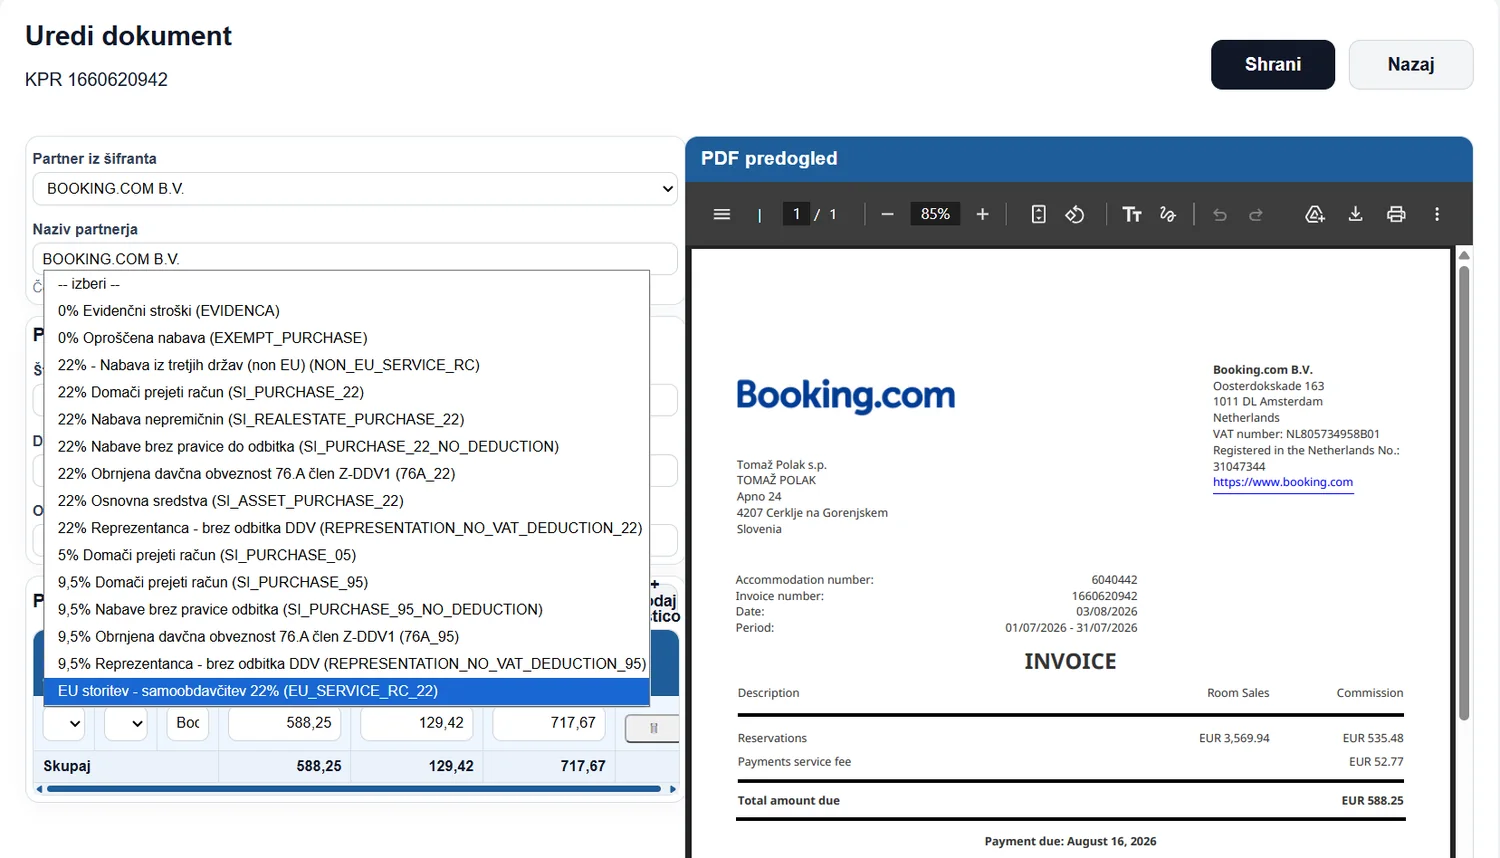Click the horizontal scrollbar left arrow
This screenshot has width=1500, height=858.
coord(40,789)
